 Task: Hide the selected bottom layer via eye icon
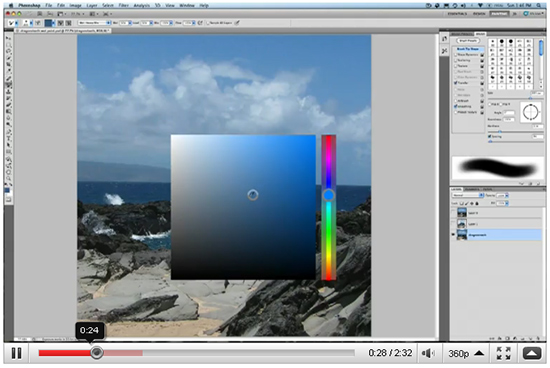coord(453,235)
